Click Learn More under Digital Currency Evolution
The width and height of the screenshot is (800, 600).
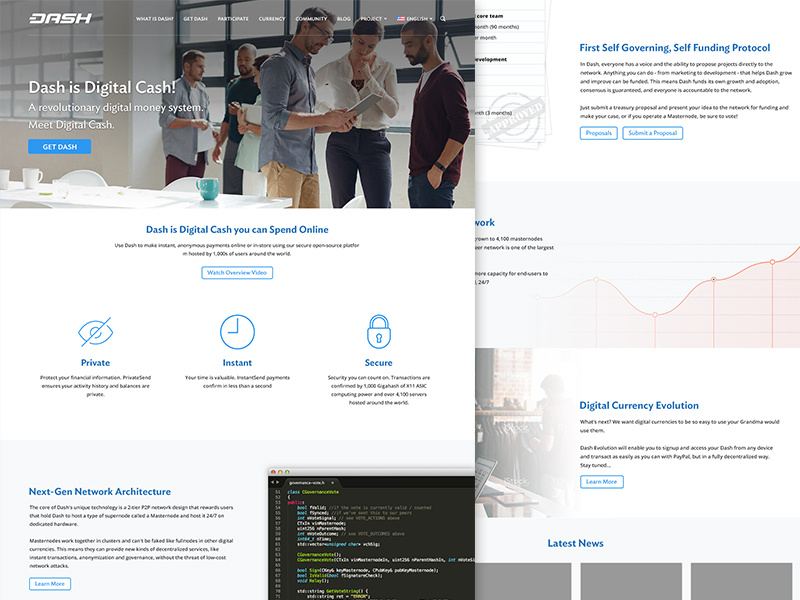coord(602,482)
